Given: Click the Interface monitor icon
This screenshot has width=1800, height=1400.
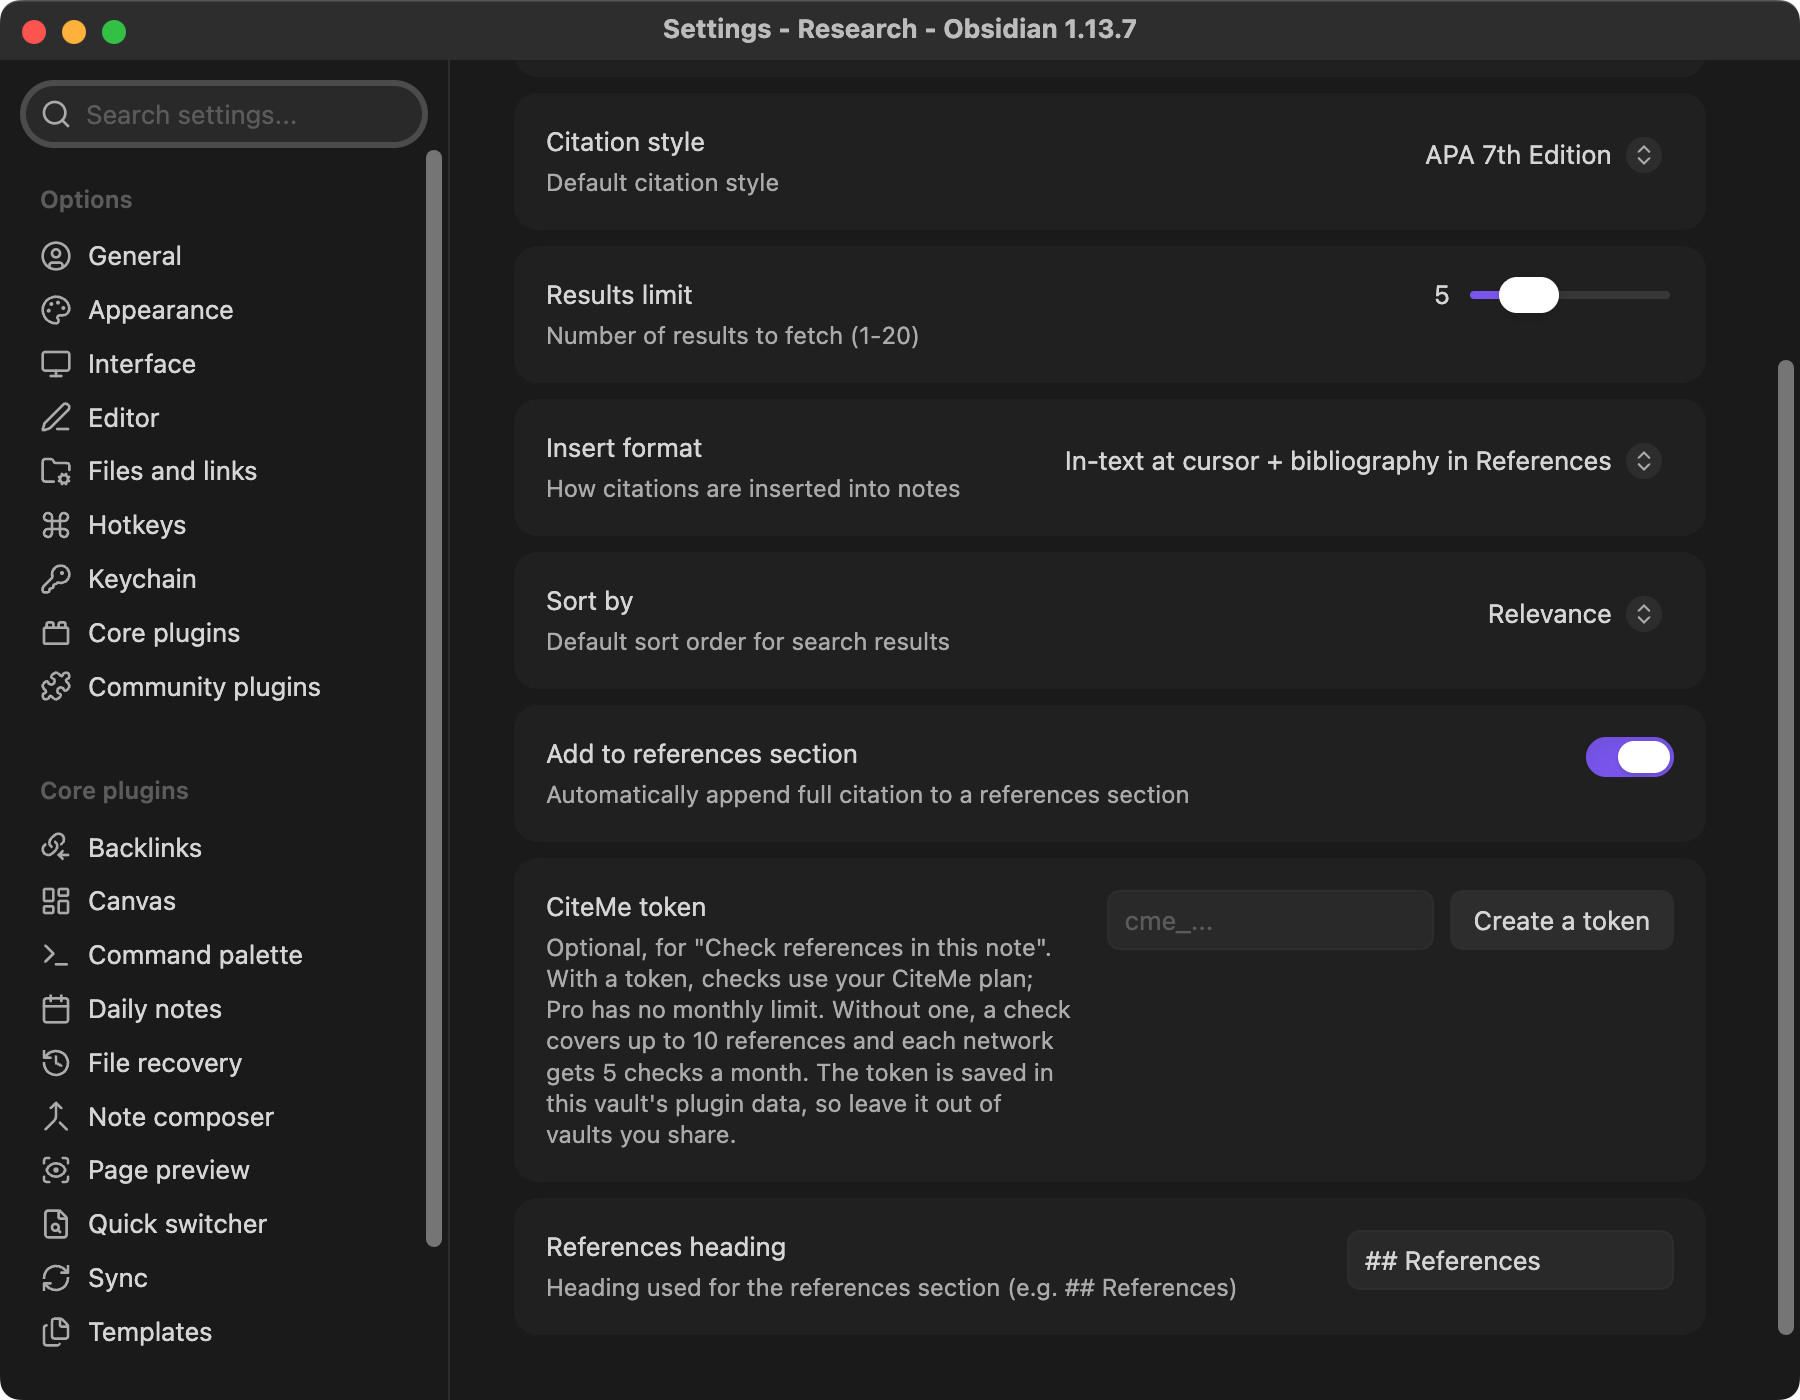Looking at the screenshot, I should tap(56, 364).
